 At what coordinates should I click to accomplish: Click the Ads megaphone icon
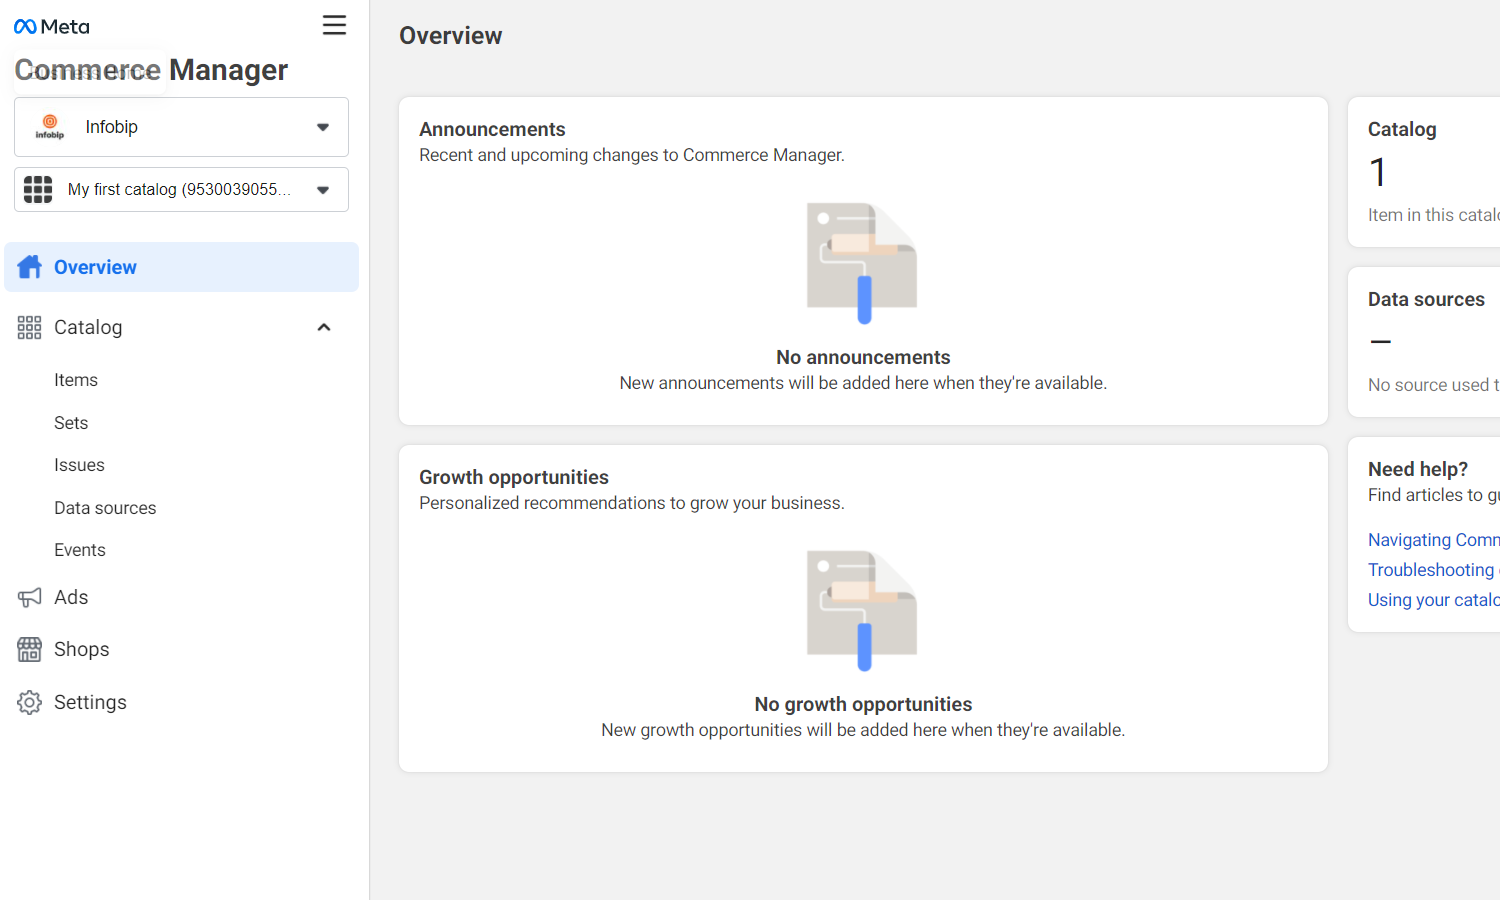29,597
